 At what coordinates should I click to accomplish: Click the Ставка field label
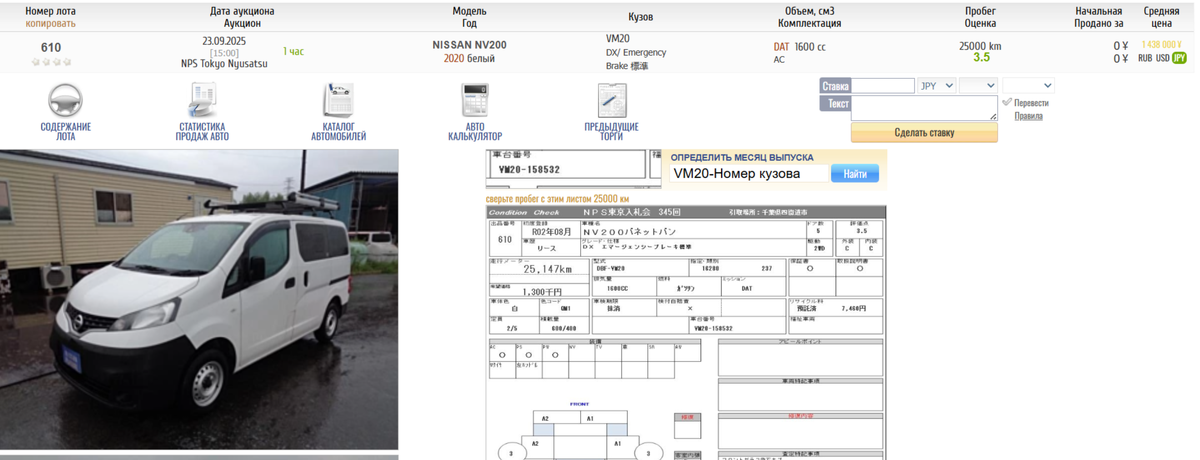pyautogui.click(x=835, y=86)
